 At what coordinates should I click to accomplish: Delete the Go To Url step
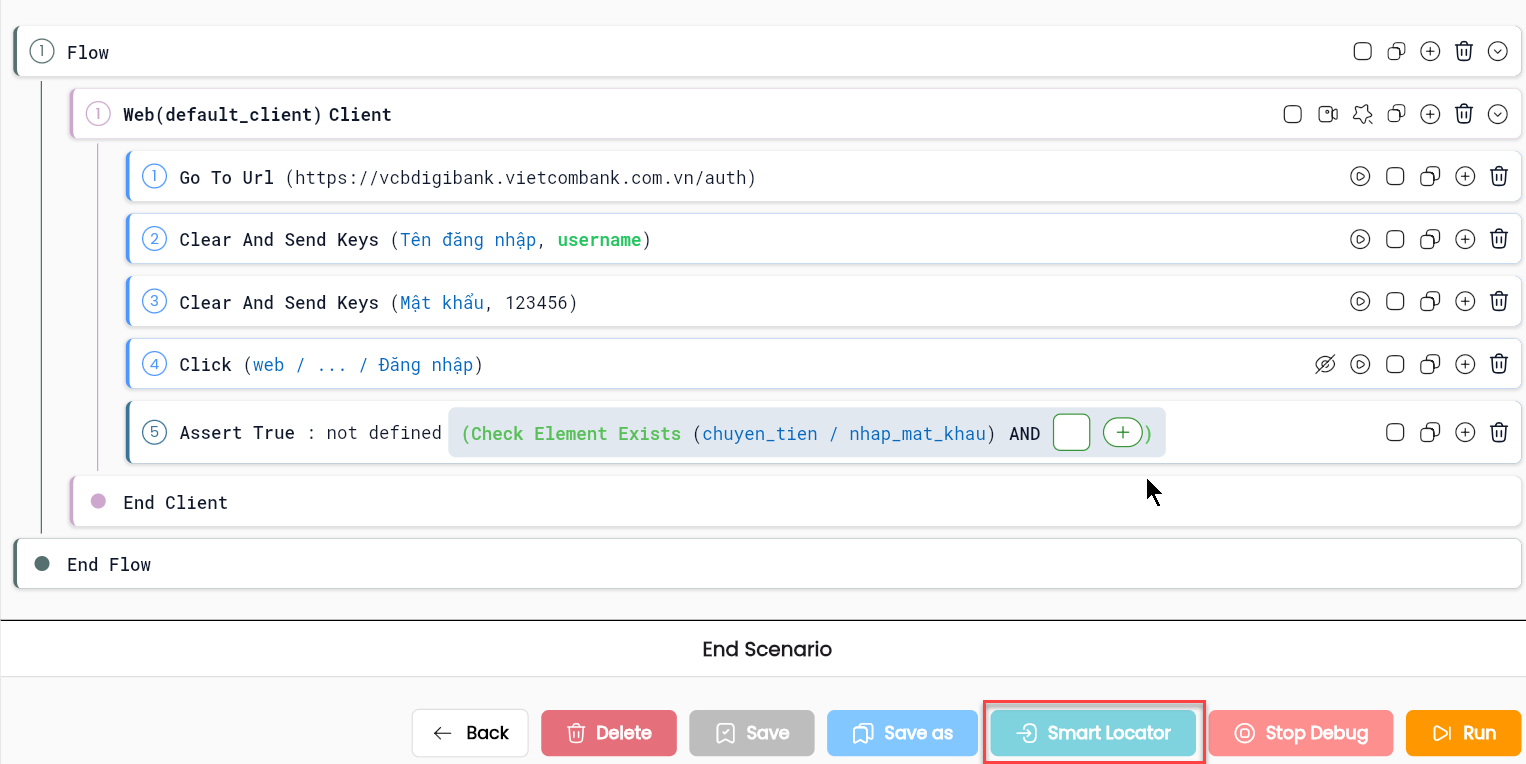[1499, 177]
